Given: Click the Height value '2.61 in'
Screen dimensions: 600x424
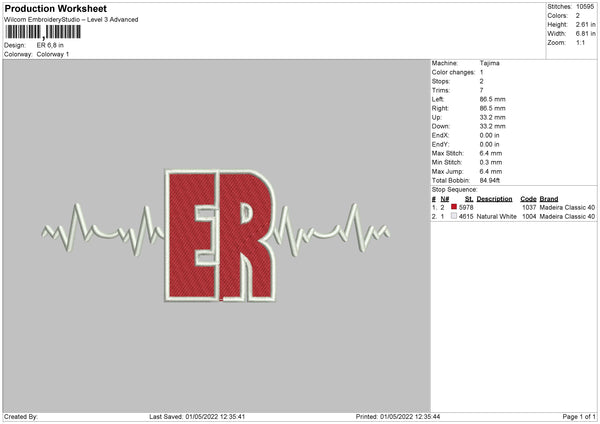Looking at the screenshot, I should pos(585,24).
